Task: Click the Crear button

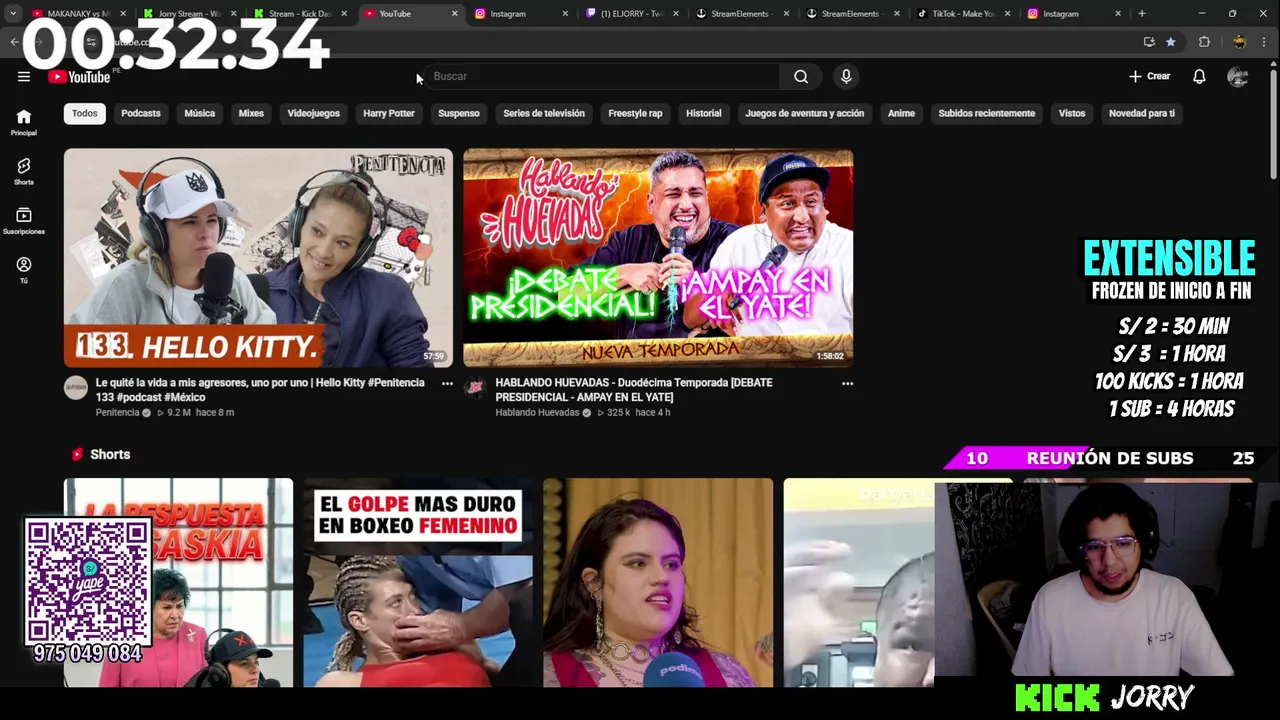Action: [1149, 76]
